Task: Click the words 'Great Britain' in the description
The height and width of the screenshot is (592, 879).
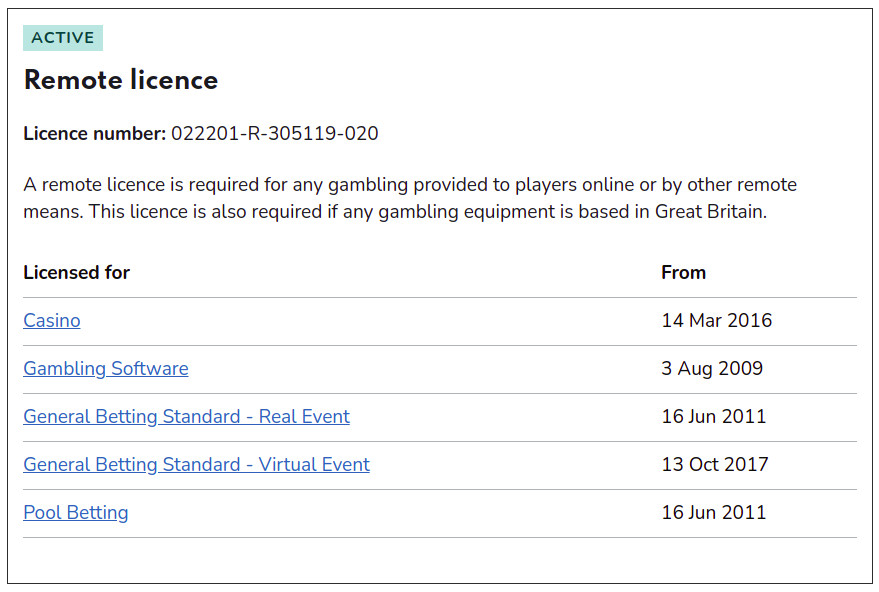Action: [x=711, y=212]
